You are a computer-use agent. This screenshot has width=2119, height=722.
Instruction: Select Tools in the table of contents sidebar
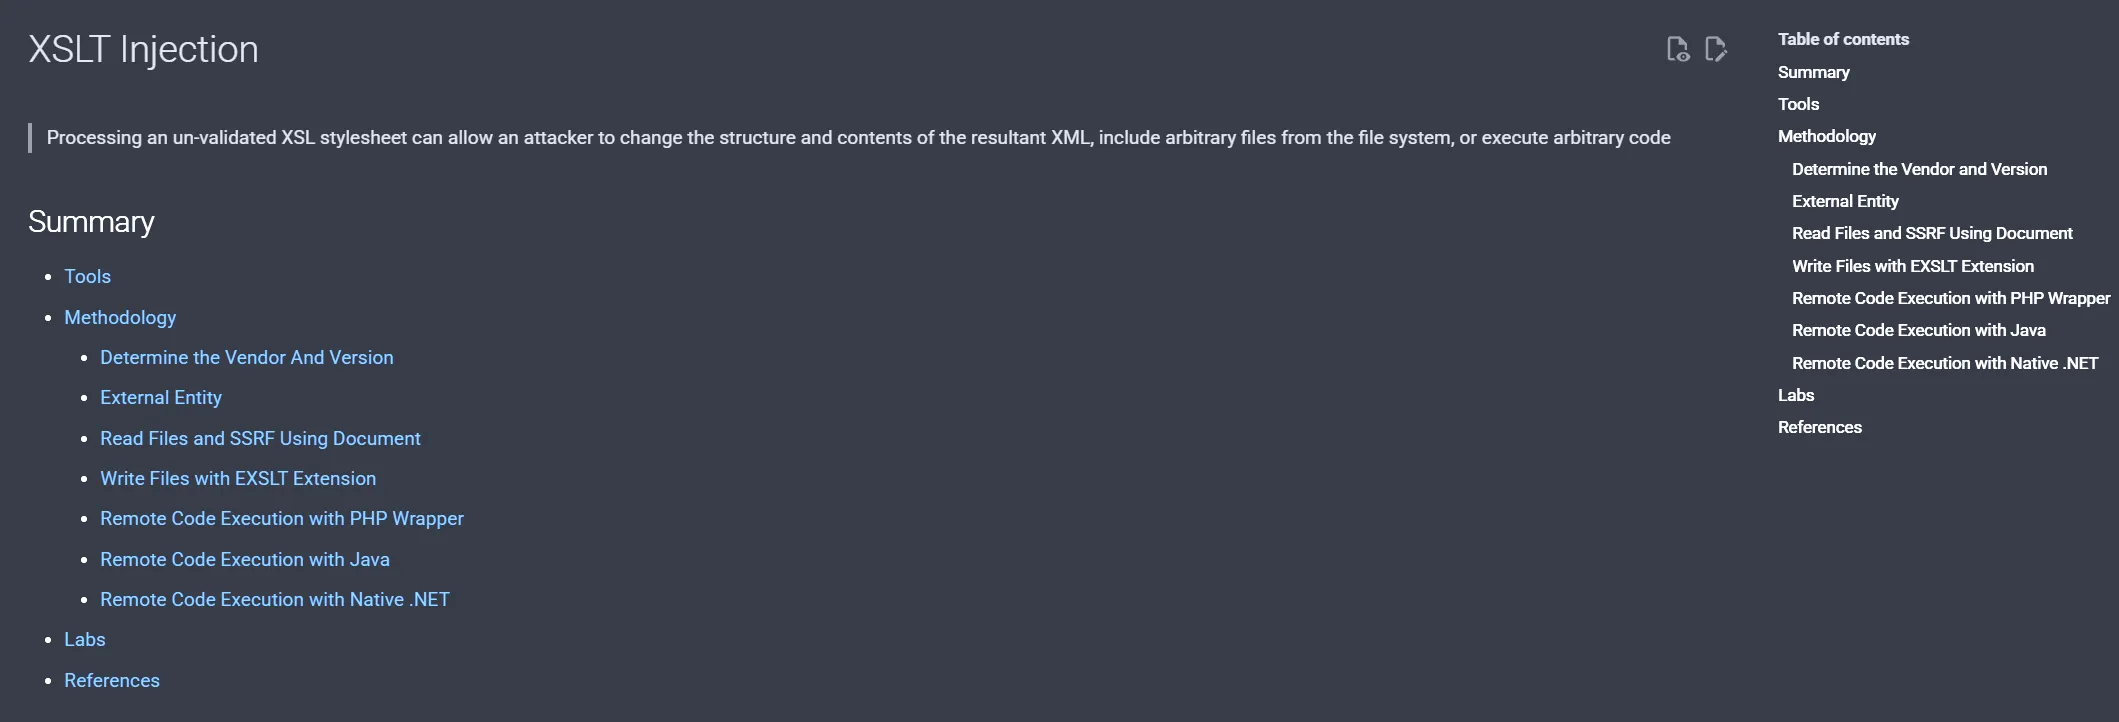[1798, 104]
